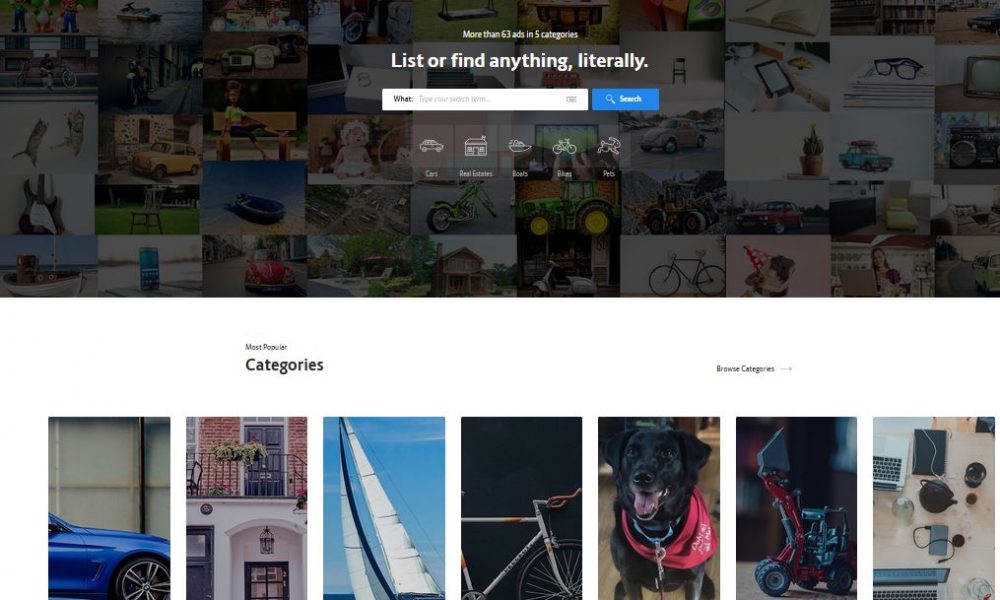The width and height of the screenshot is (1000, 600).
Task: Open the Browse Categories link
Action: pos(745,369)
